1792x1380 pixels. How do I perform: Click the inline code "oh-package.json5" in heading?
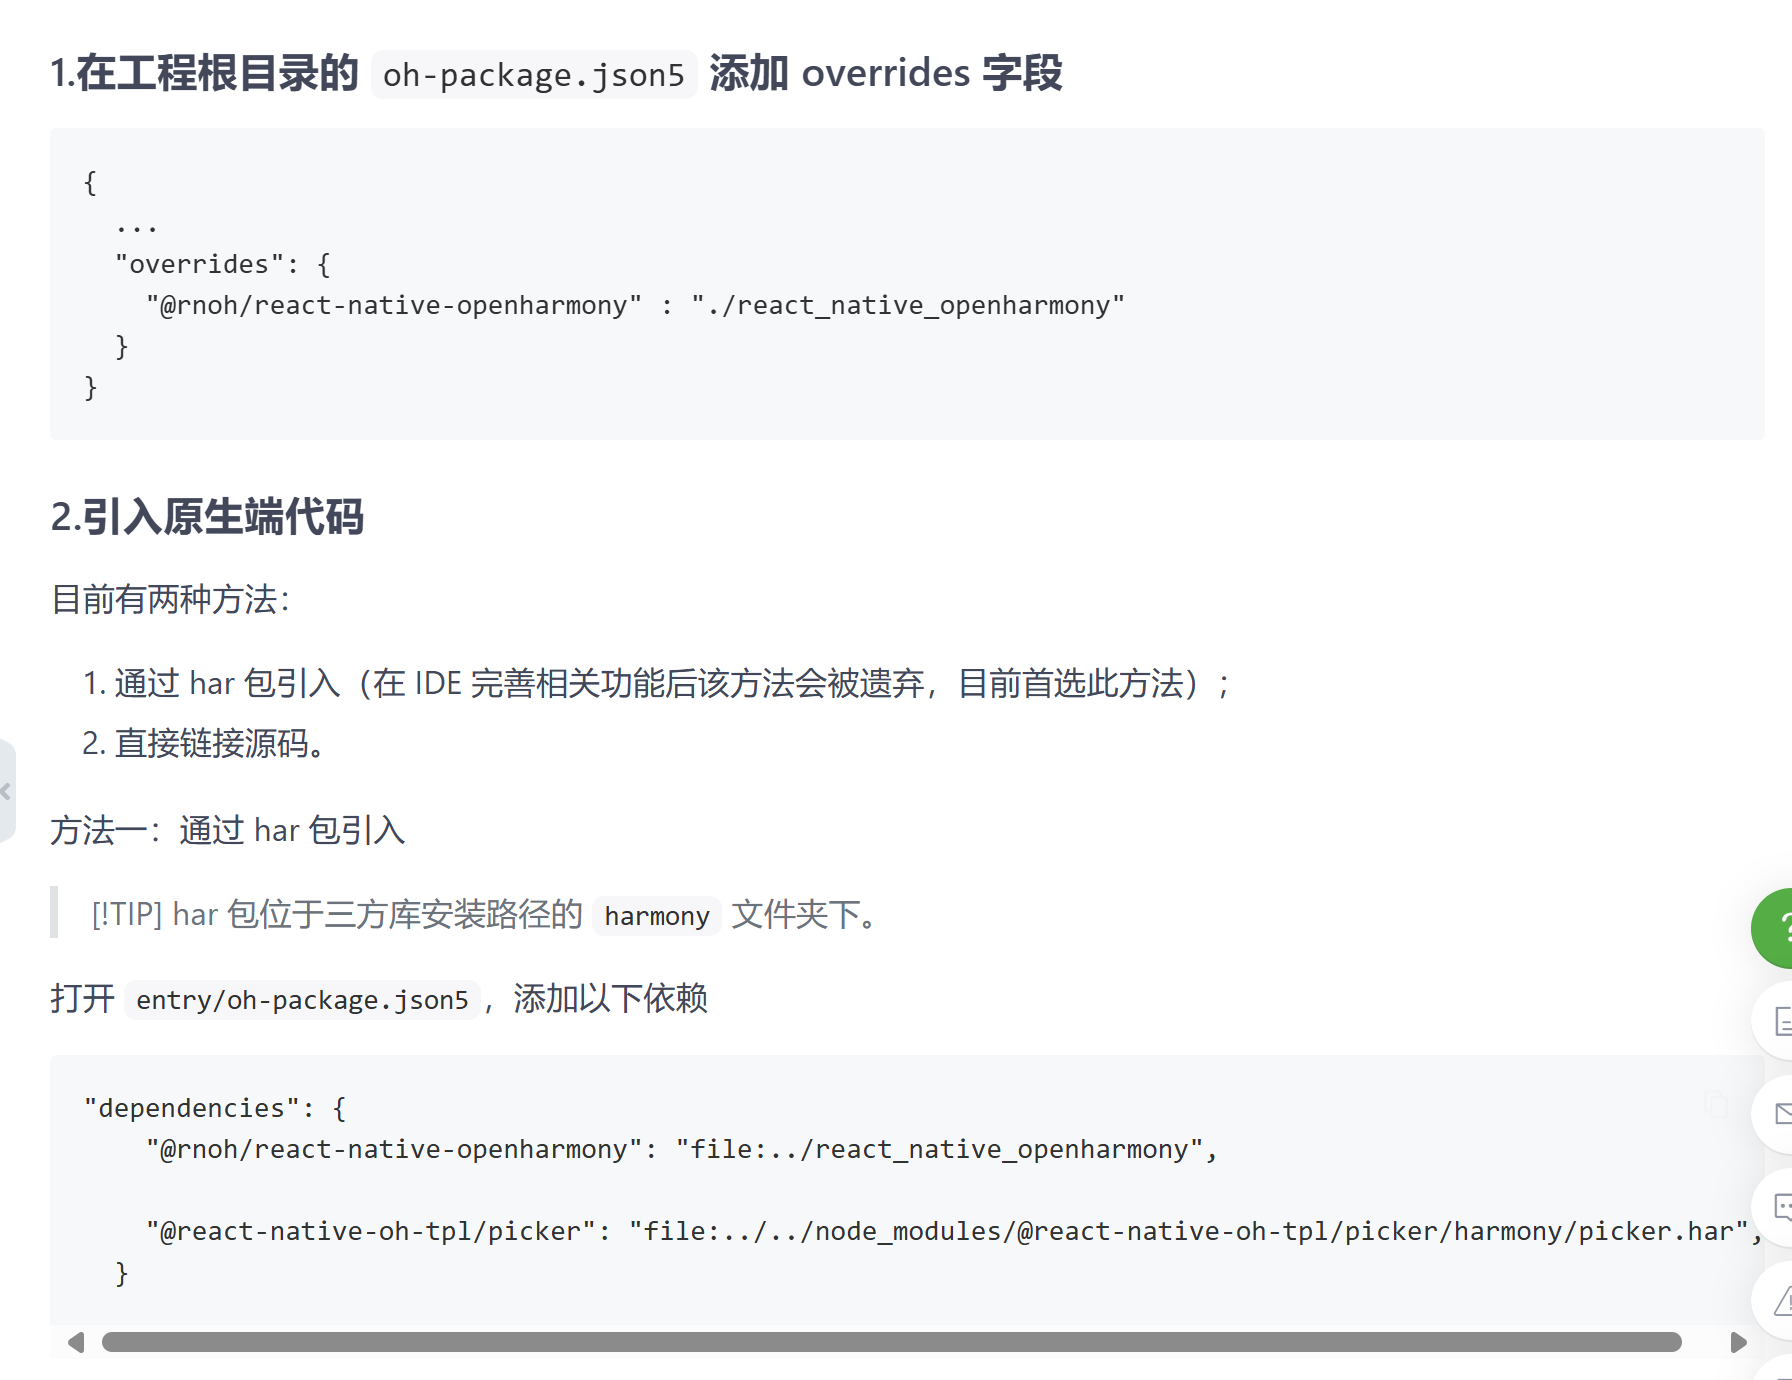coord(534,75)
